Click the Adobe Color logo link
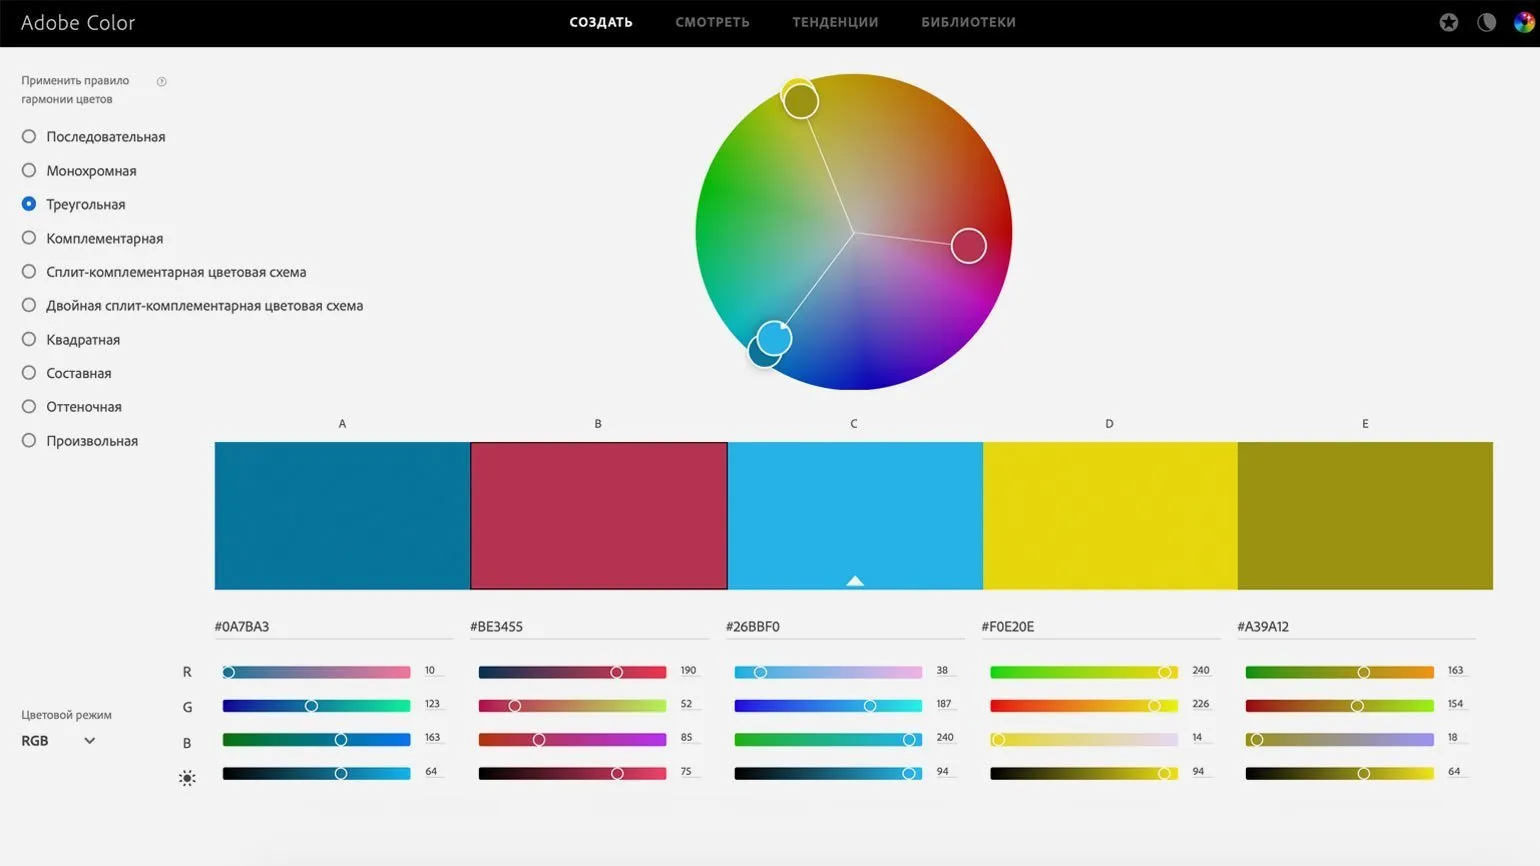The height and width of the screenshot is (866, 1540). pos(78,23)
